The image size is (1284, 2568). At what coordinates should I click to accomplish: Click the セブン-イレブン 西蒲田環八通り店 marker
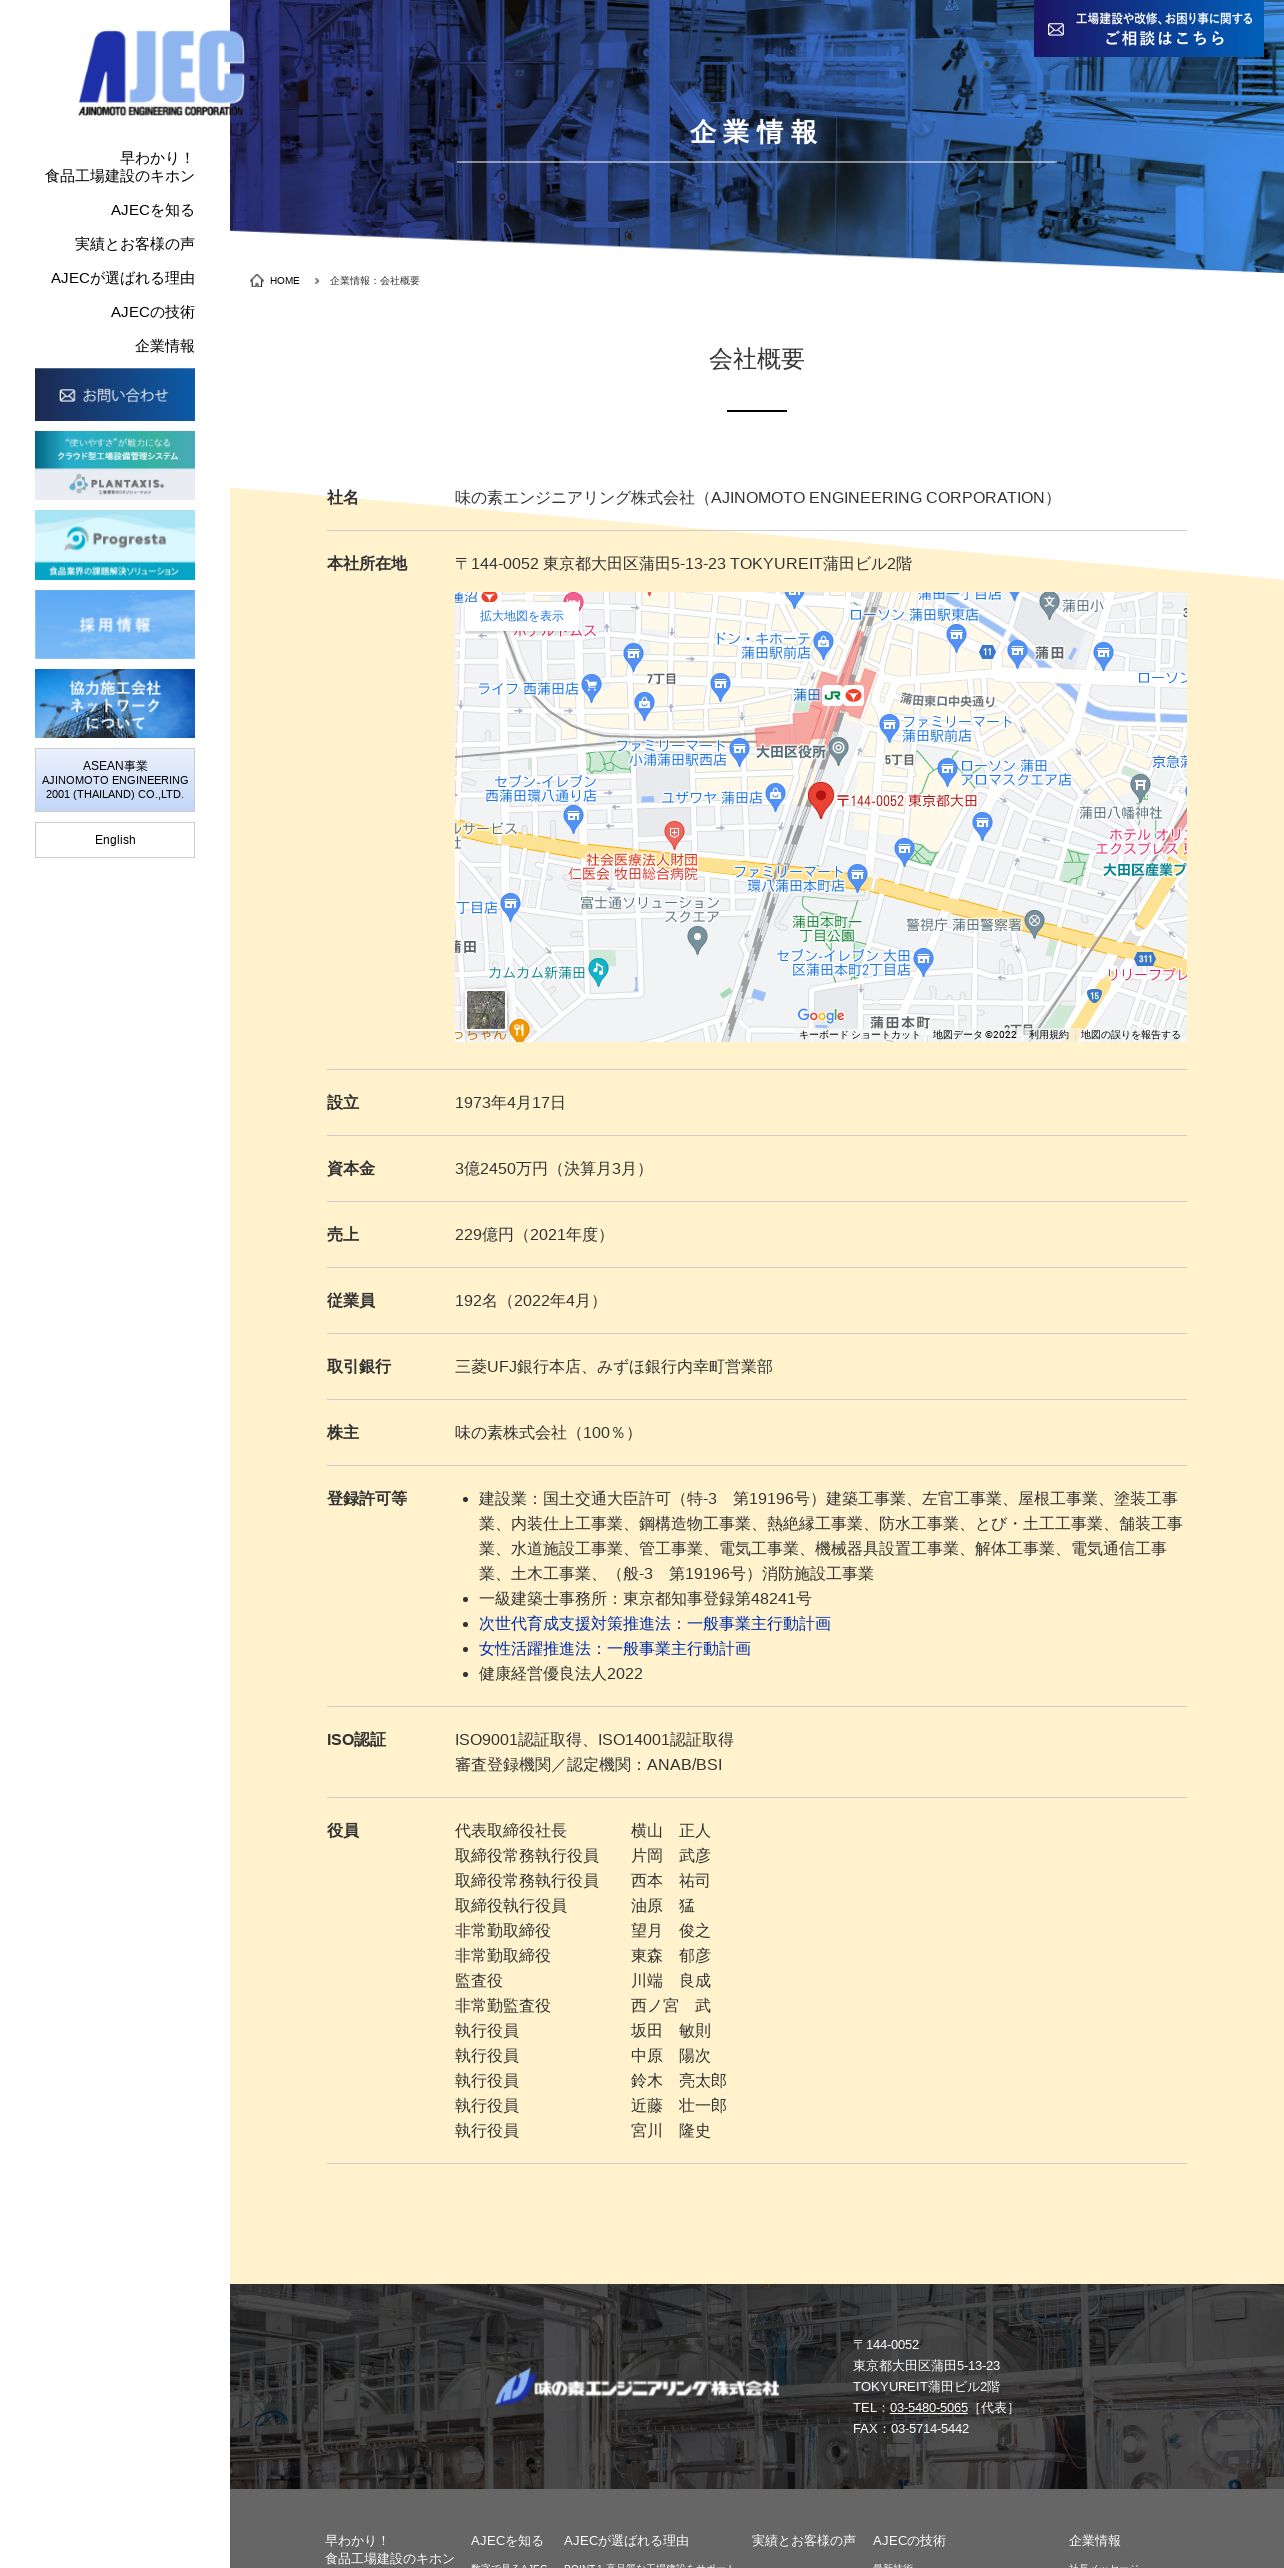point(573,819)
